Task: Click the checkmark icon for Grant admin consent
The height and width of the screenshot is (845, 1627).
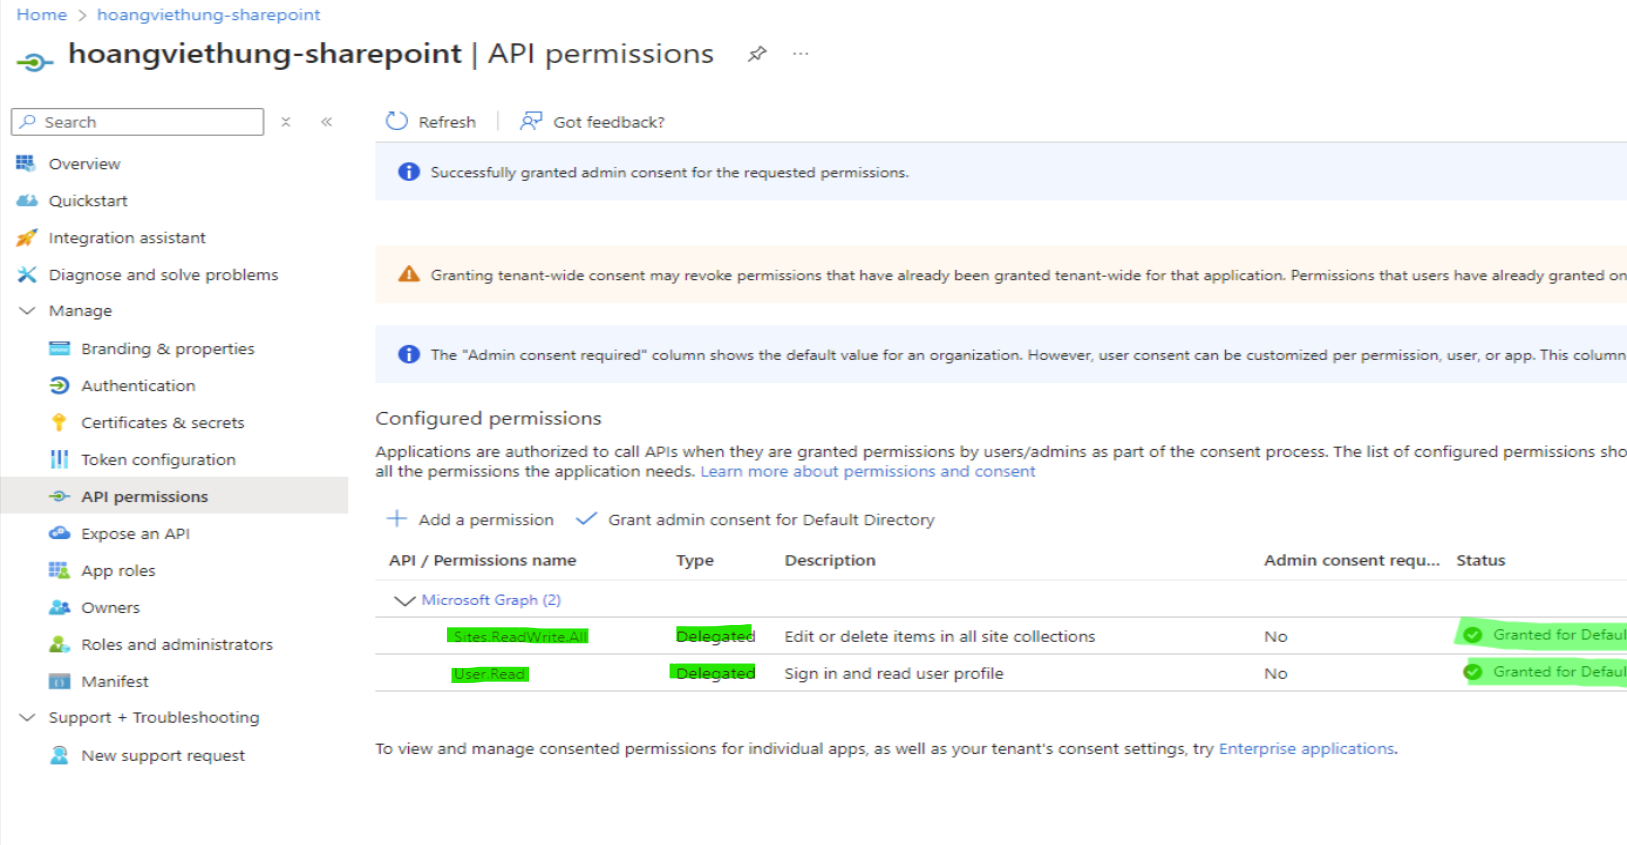Action: point(586,518)
